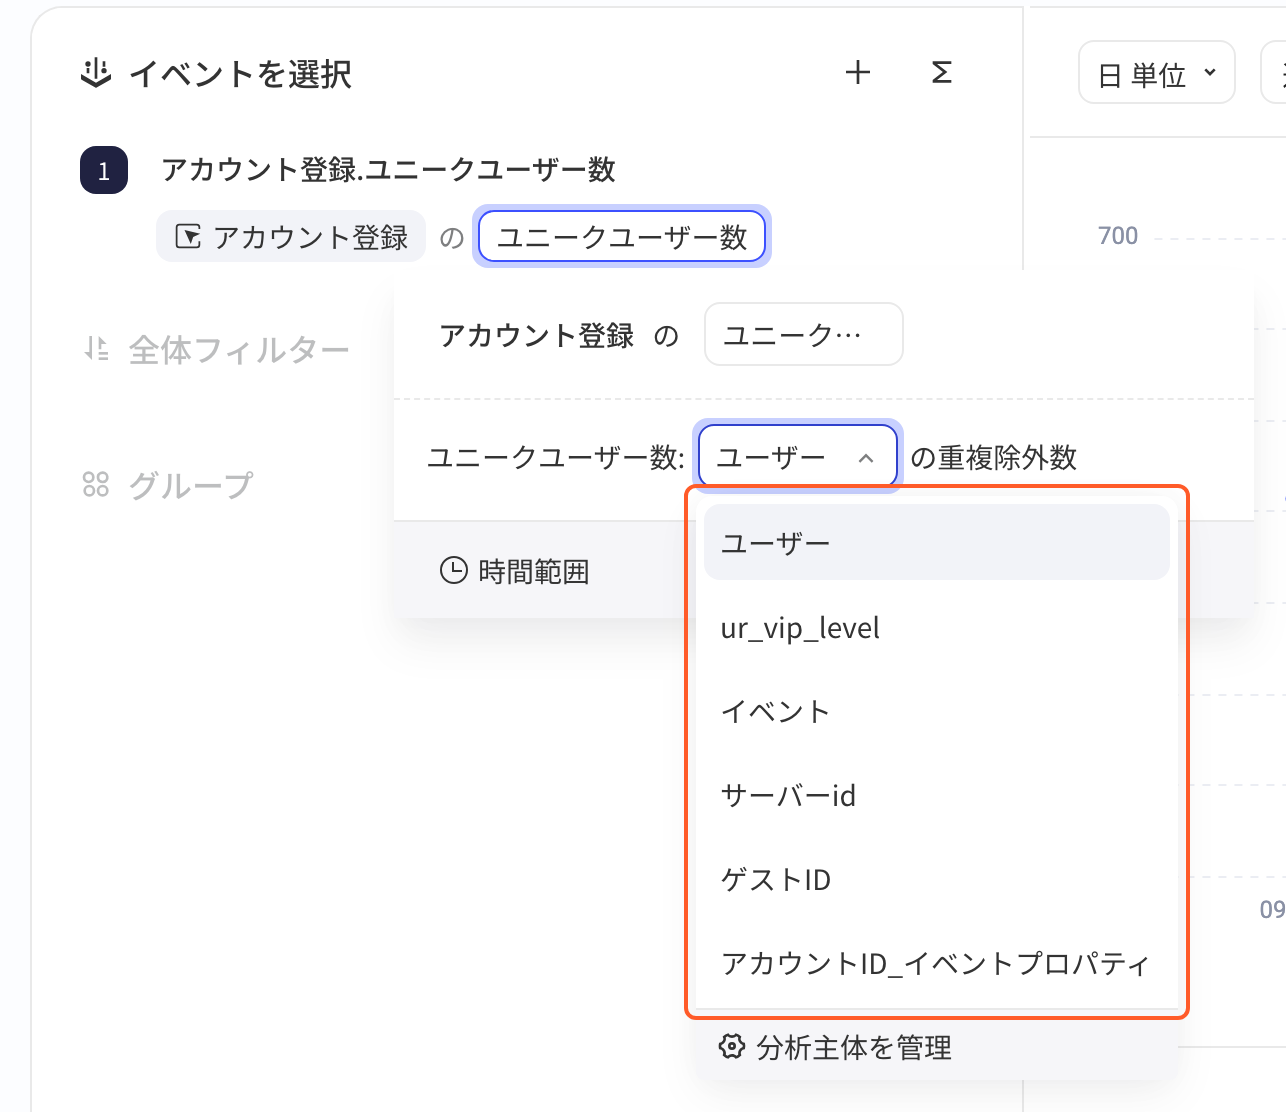The image size is (1286, 1112).
Task: Pick ゲストID from the dropdown list
Action: coord(937,880)
